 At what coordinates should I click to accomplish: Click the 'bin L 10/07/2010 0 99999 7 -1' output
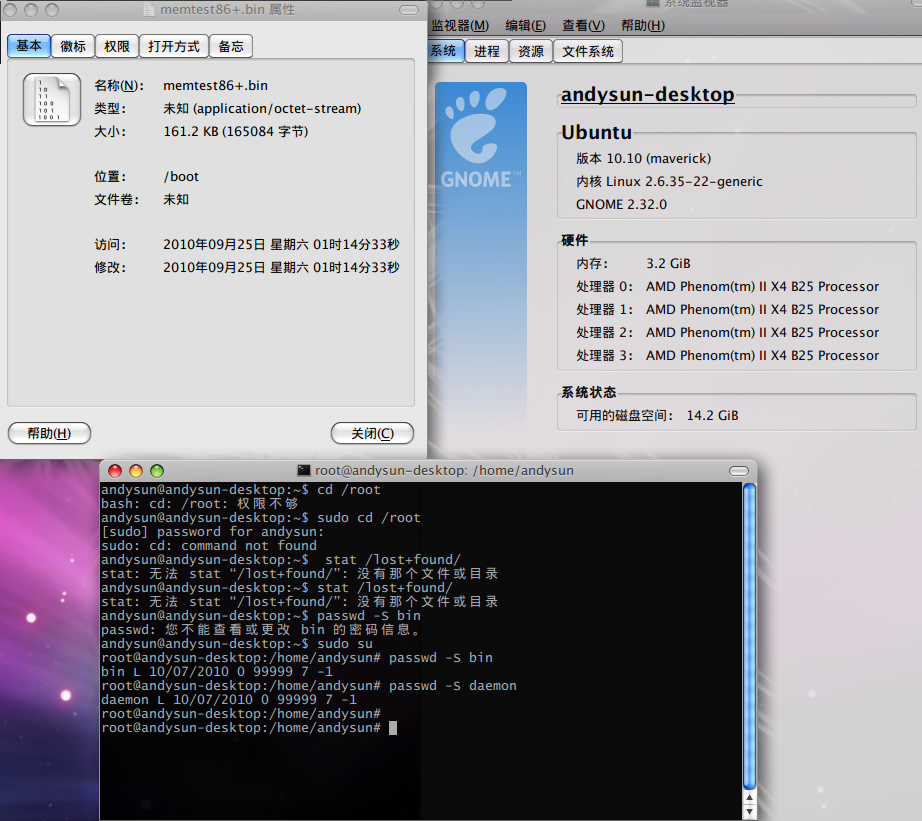point(217,672)
